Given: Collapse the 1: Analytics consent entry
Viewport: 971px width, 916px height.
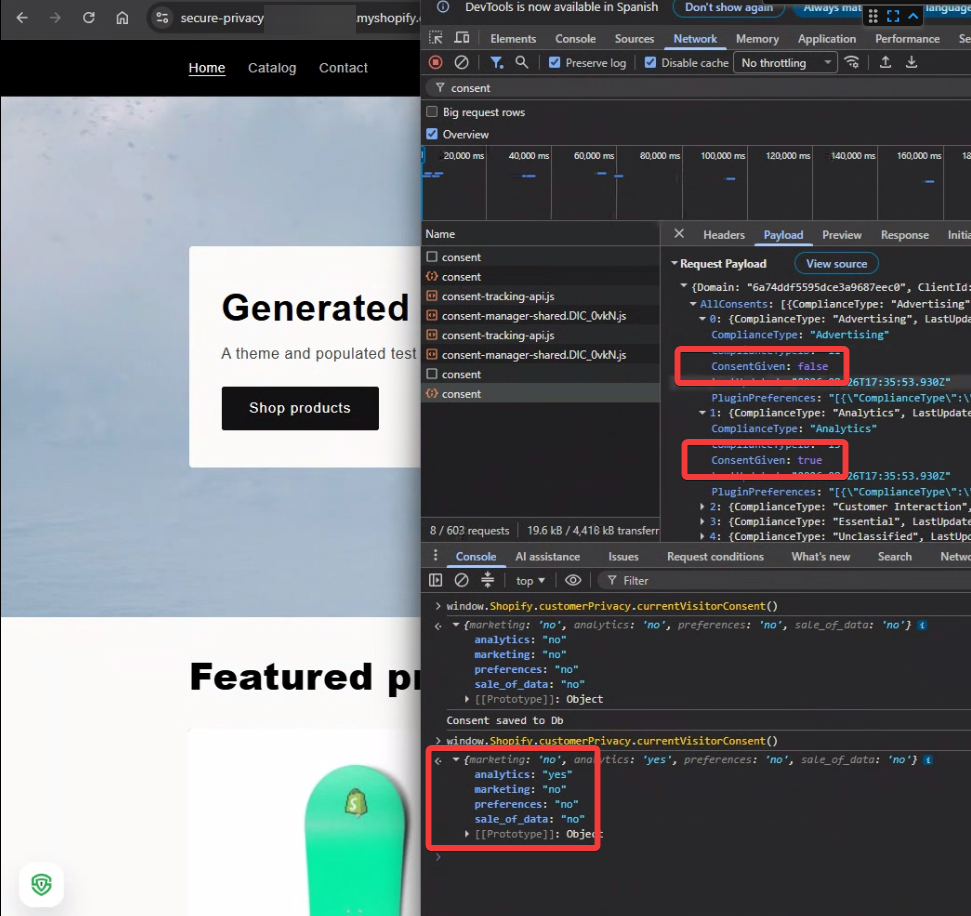Looking at the screenshot, I should pyautogui.click(x=702, y=412).
